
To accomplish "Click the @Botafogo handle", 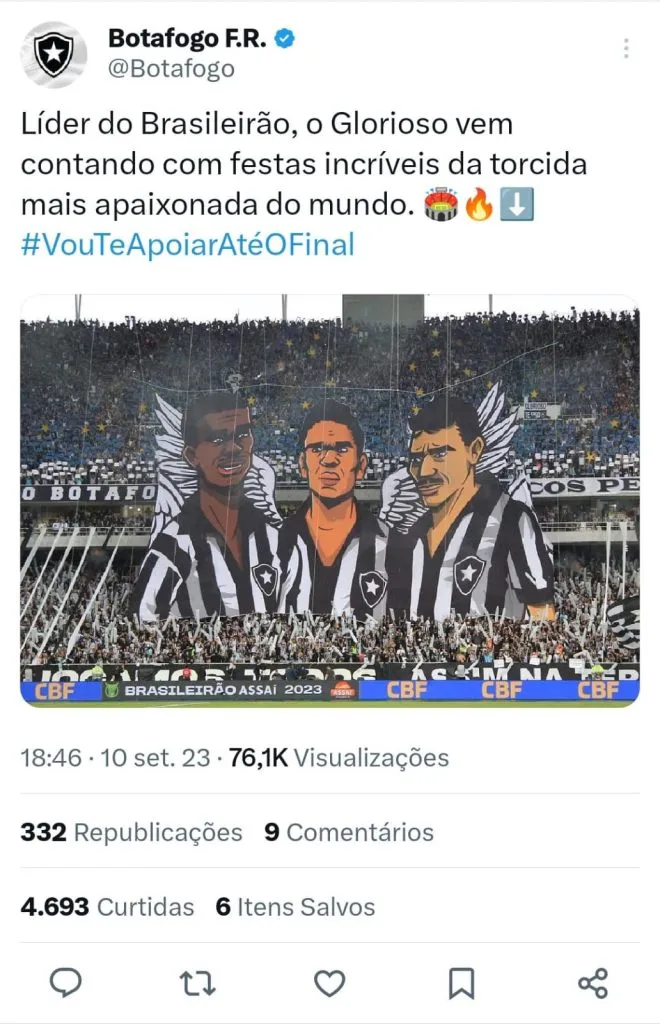I will pos(171,69).
